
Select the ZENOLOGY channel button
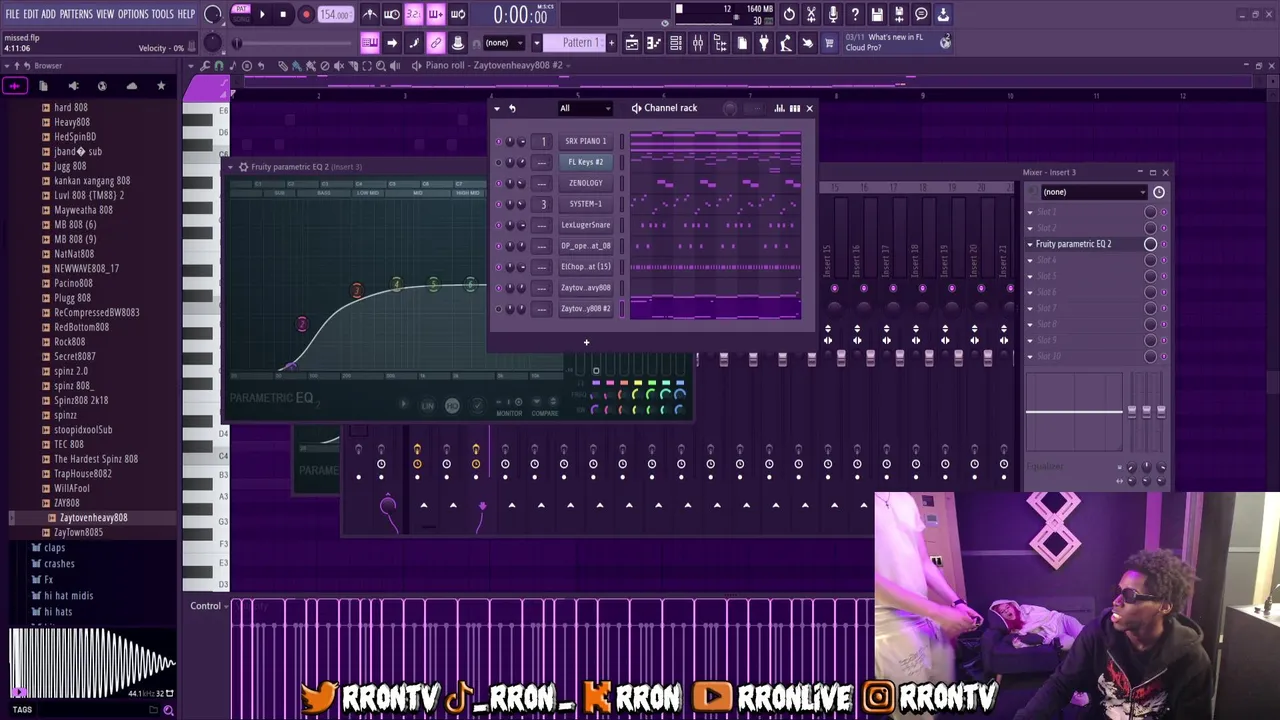(x=585, y=183)
